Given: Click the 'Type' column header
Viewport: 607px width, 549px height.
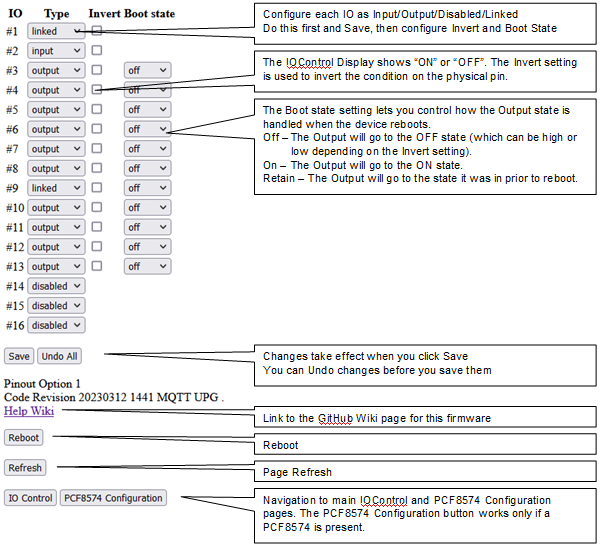Looking at the screenshot, I should tap(57, 14).
